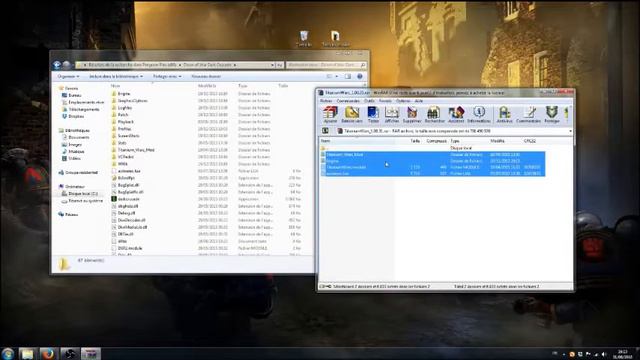The height and width of the screenshot is (360, 640).
Task: Select Documents library in navigation pane
Action: 76,138
